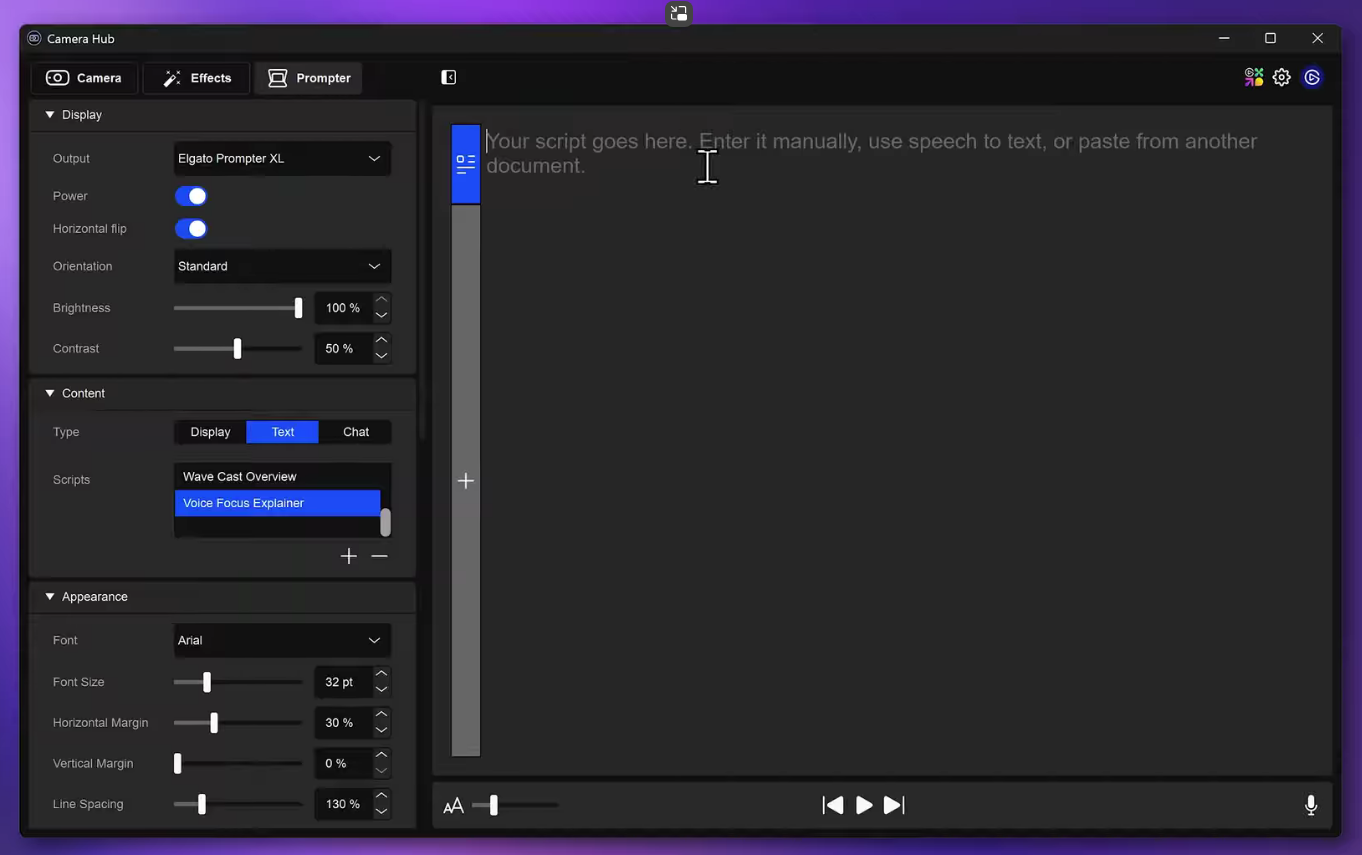Collapse the sidebar panel icon
Viewport: 1362px width, 855px height.
click(x=449, y=78)
